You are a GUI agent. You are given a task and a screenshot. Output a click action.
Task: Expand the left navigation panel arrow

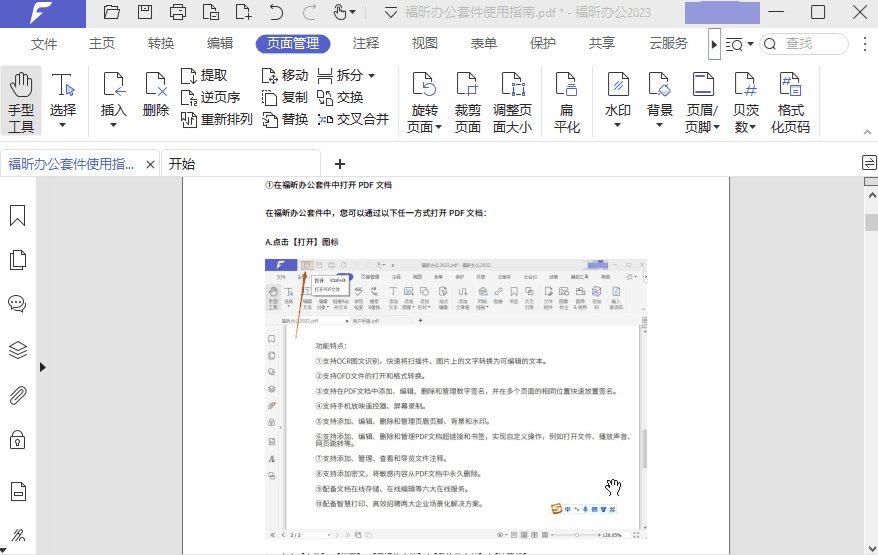43,367
